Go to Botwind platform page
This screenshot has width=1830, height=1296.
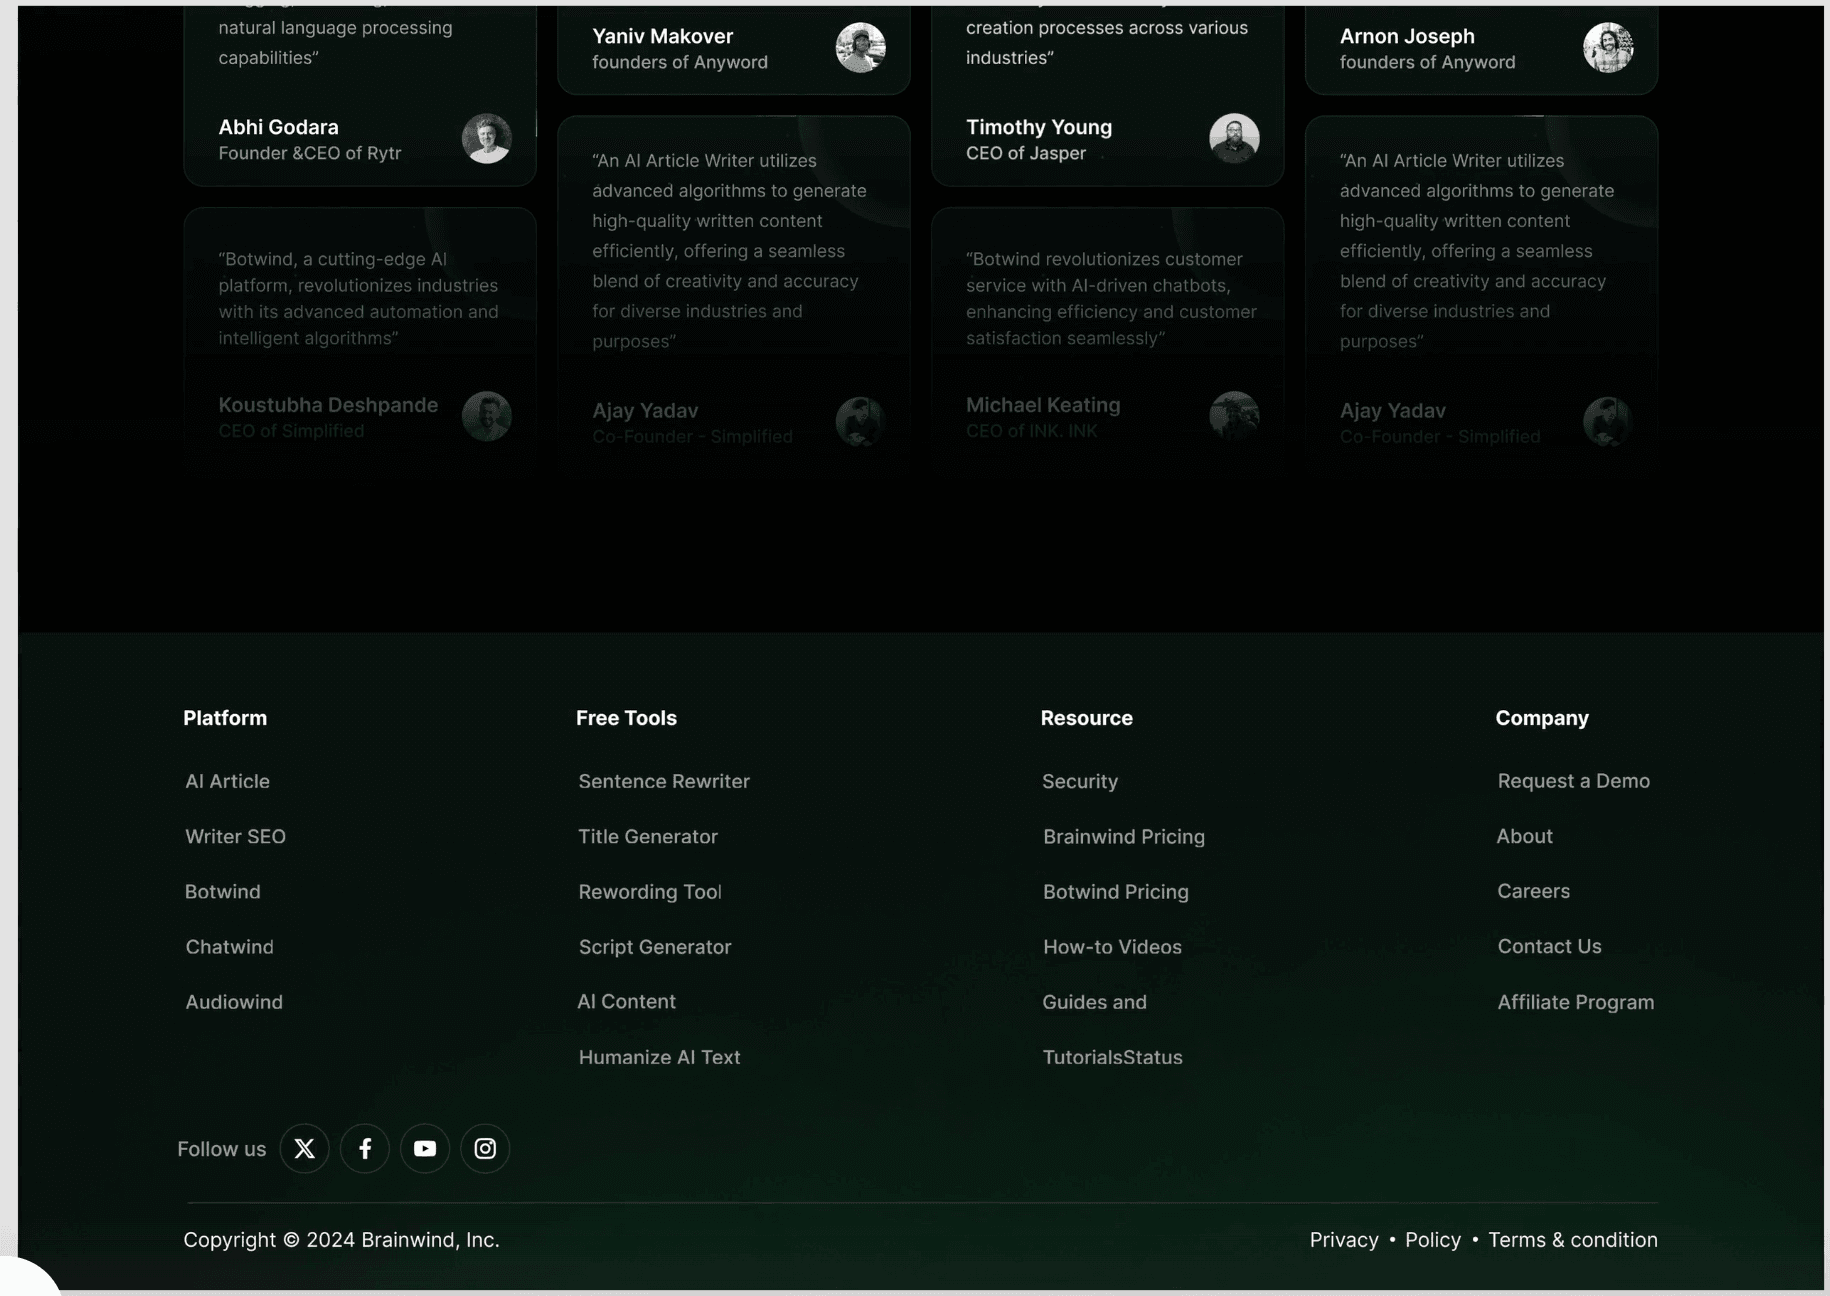223,891
